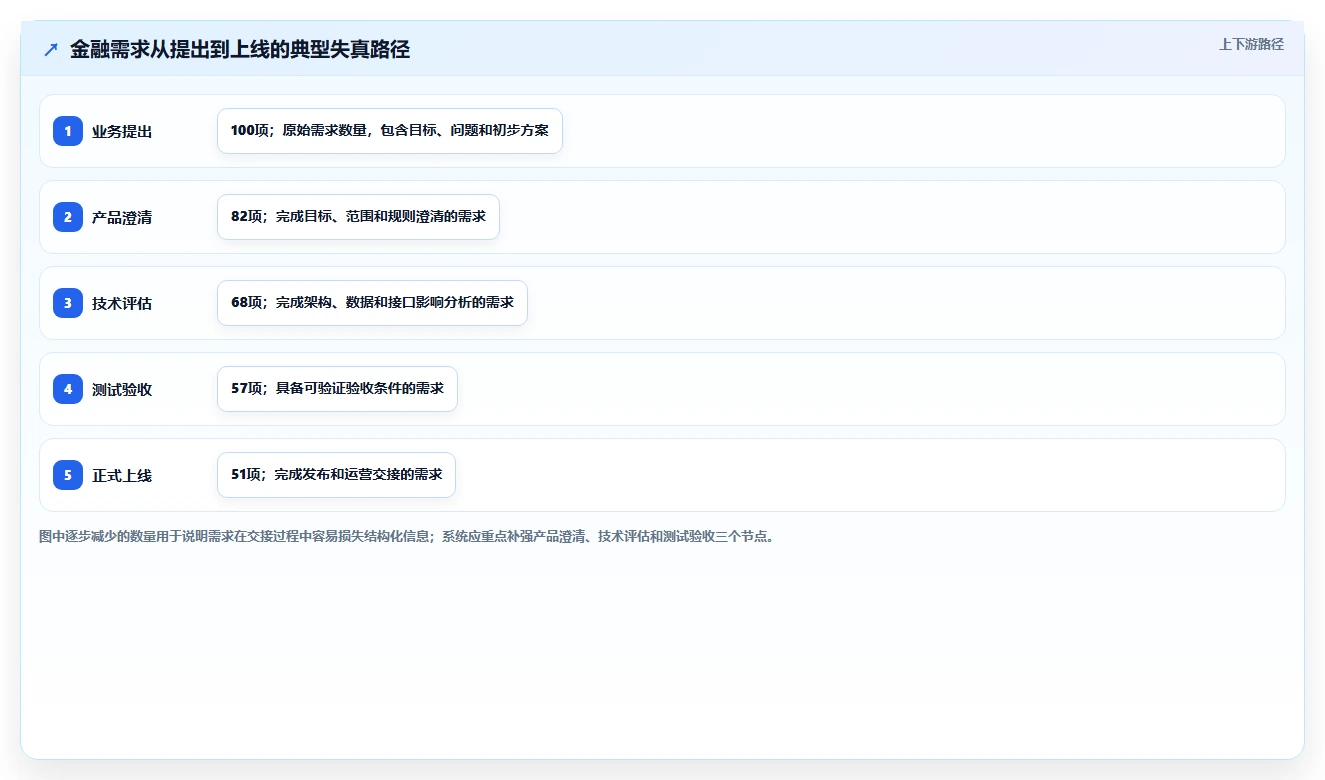The width and height of the screenshot is (1325, 780).
Task: Open the 51项 完成发布和运营交接 card
Action: [x=336, y=475]
